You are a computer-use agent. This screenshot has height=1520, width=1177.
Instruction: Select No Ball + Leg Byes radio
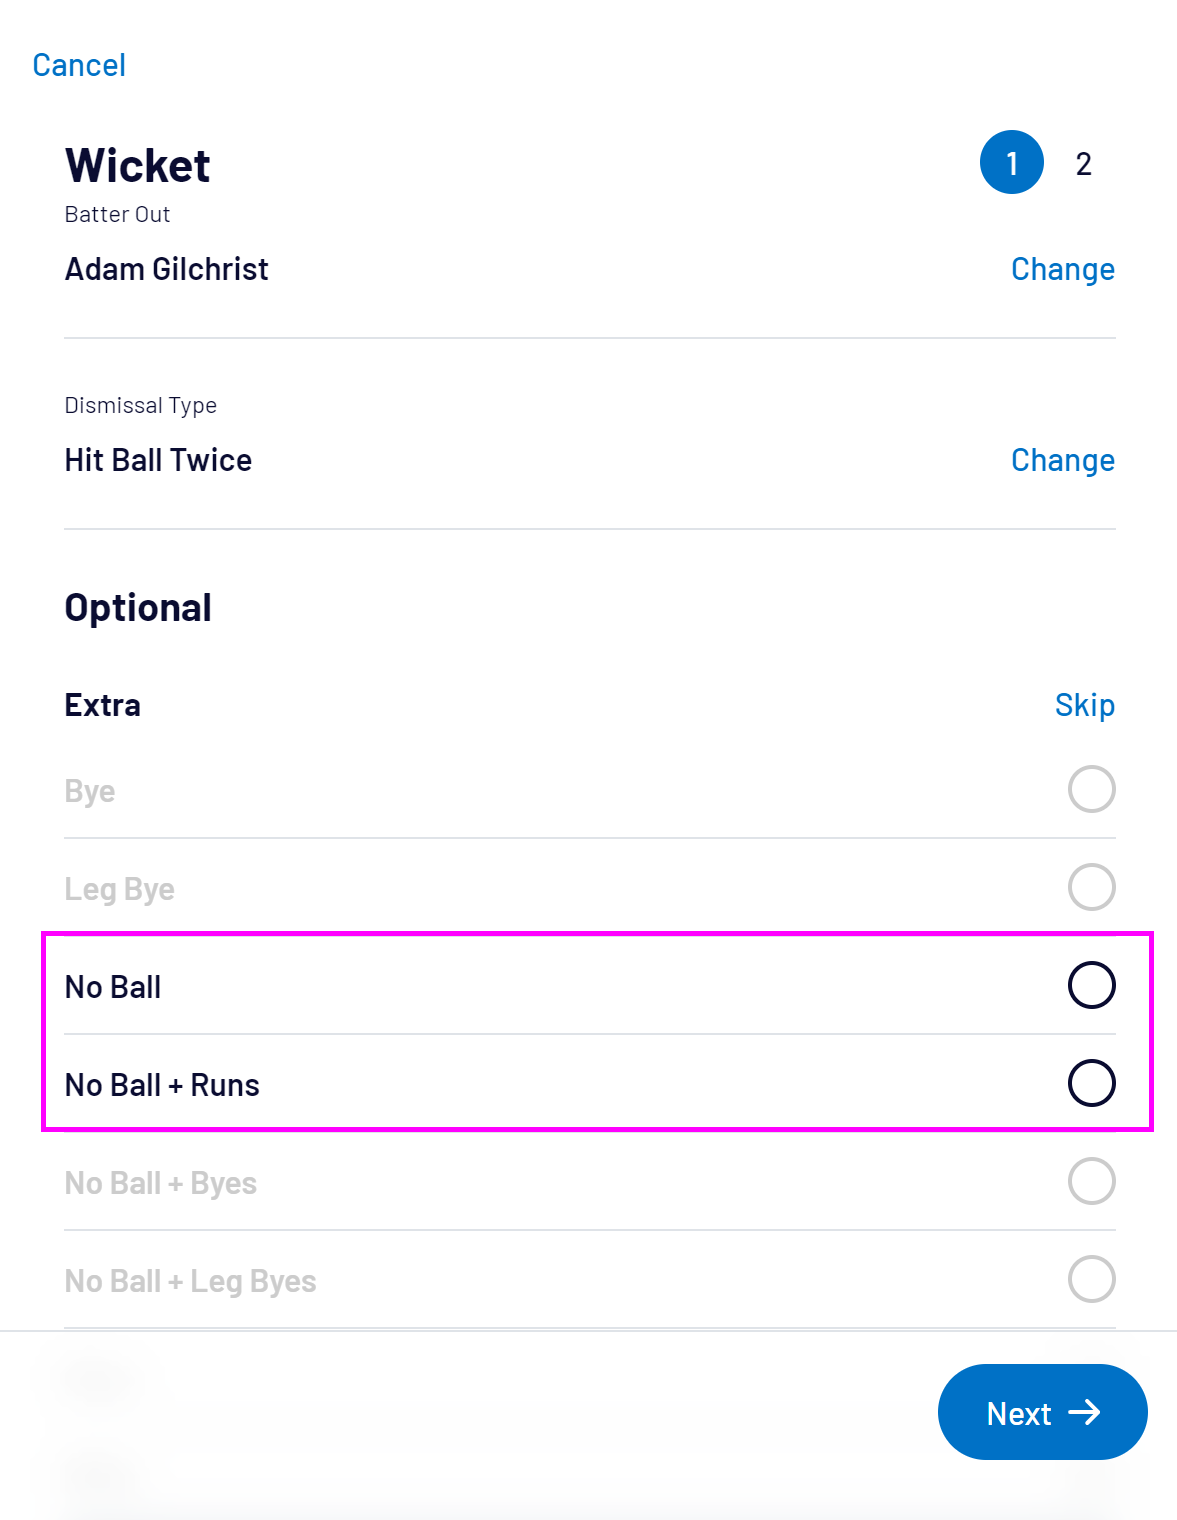1091,1279
